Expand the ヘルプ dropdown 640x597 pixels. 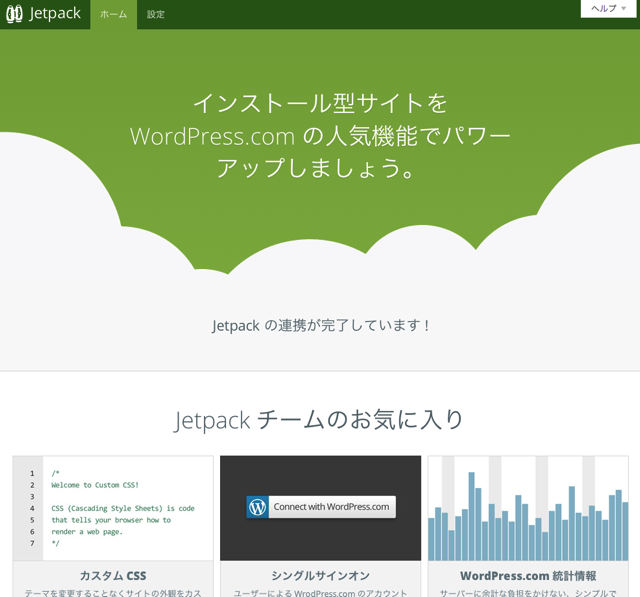(608, 9)
